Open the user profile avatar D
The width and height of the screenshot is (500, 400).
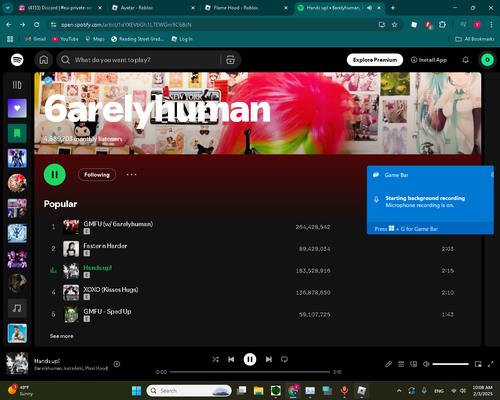tap(487, 60)
